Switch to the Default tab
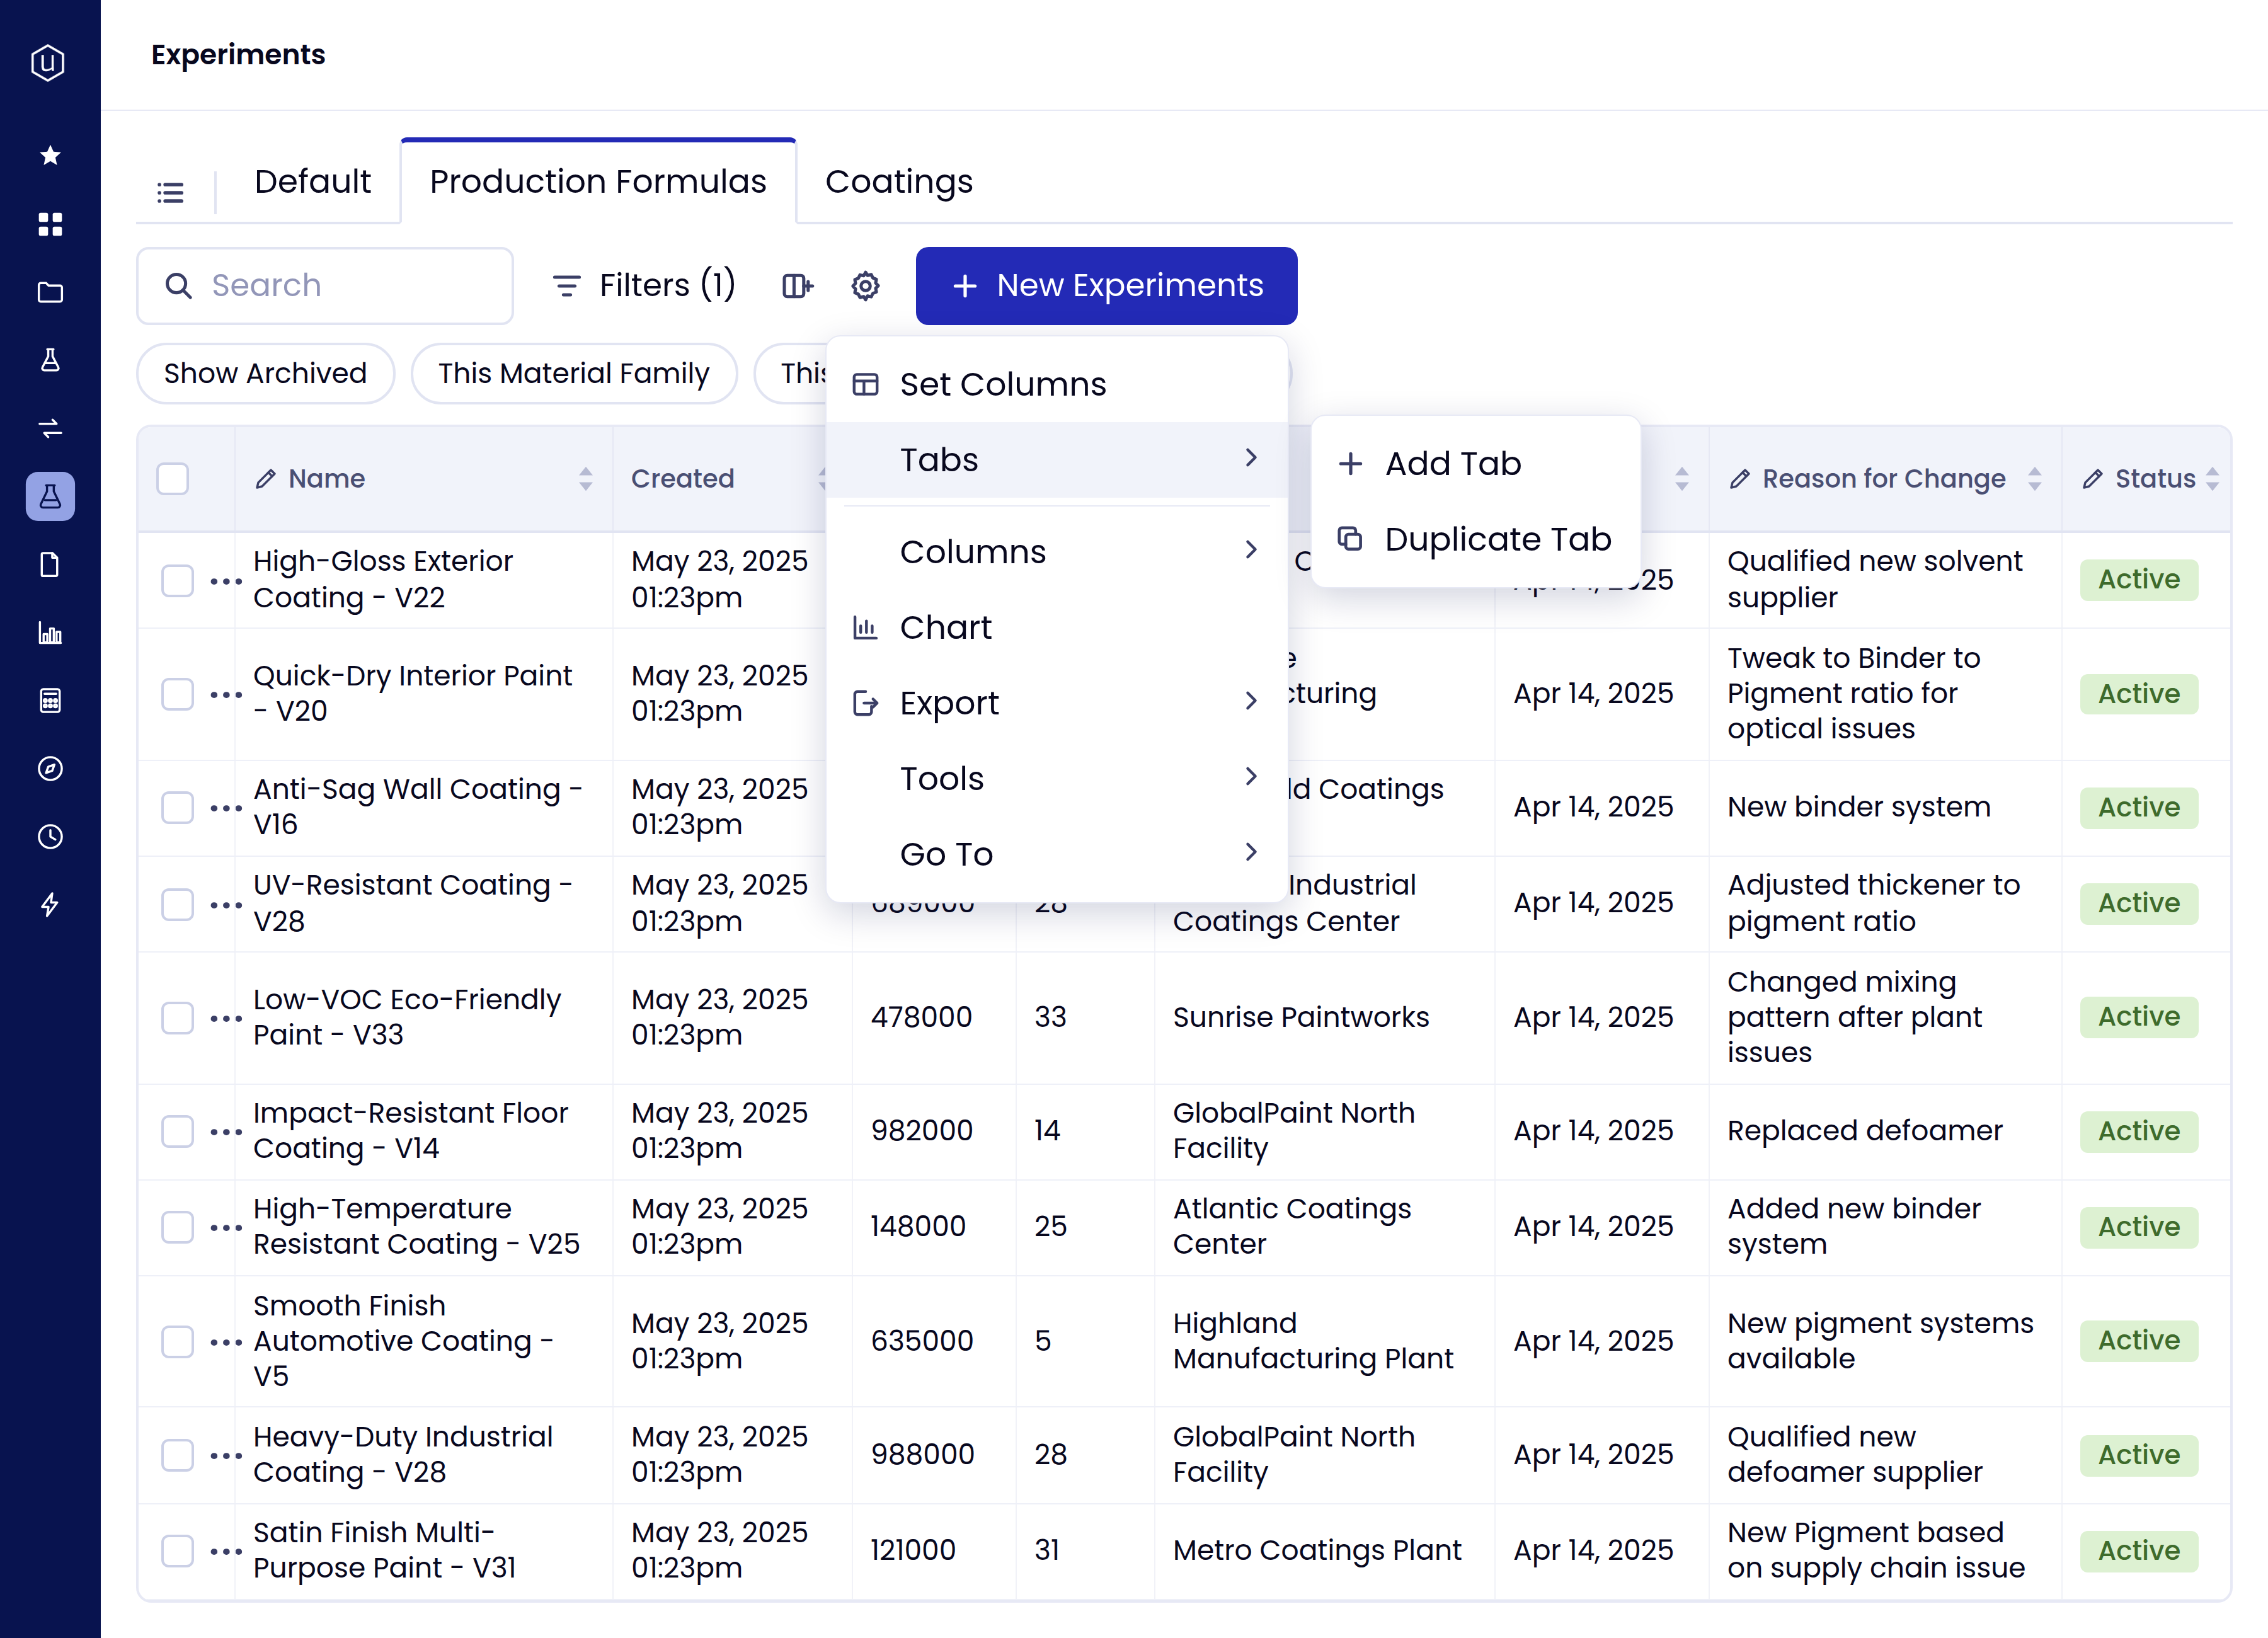Image resolution: width=2268 pixels, height=1638 pixels. coord(312,182)
